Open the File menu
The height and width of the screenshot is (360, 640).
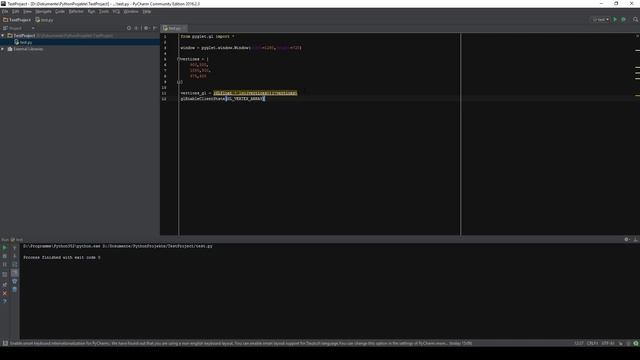[x=5, y=11]
